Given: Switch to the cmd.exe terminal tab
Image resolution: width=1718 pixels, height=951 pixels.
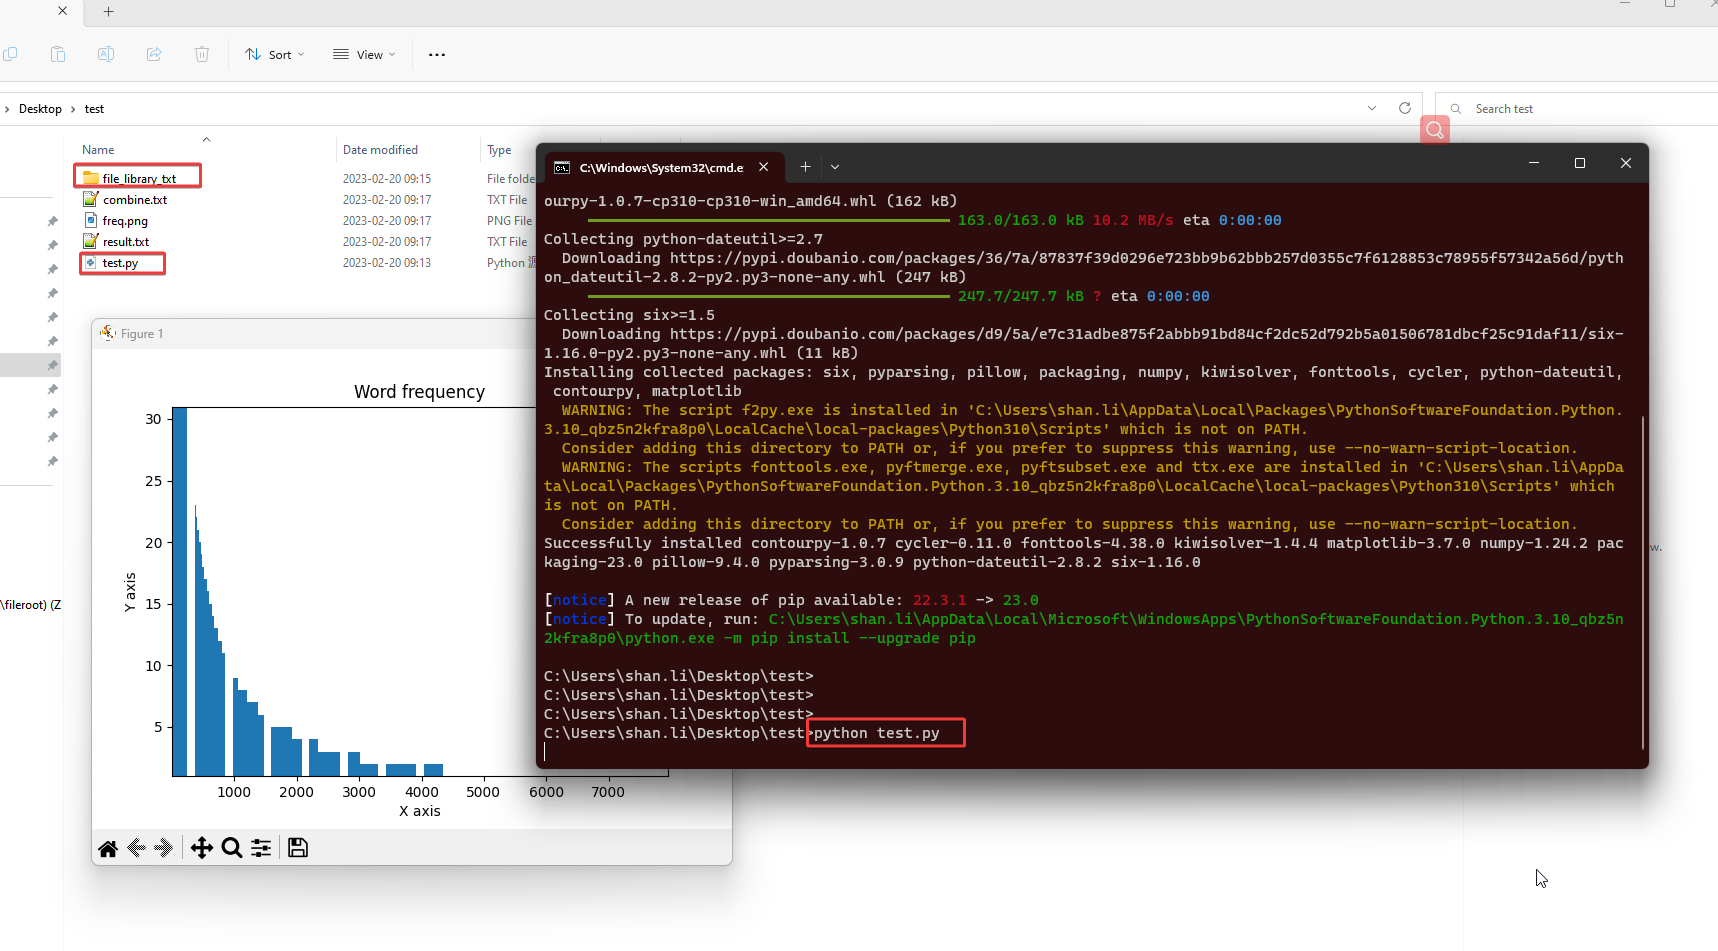Looking at the screenshot, I should [x=660, y=167].
